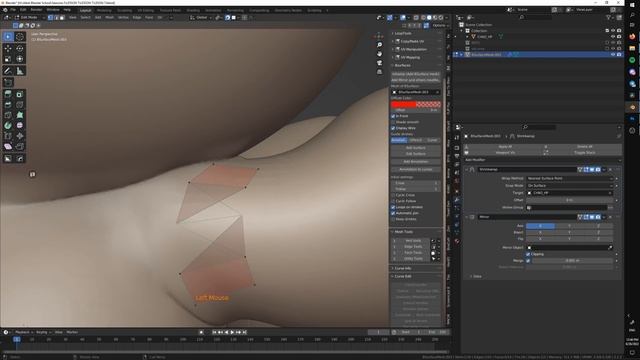Click the Add Annotation button

coord(416,162)
